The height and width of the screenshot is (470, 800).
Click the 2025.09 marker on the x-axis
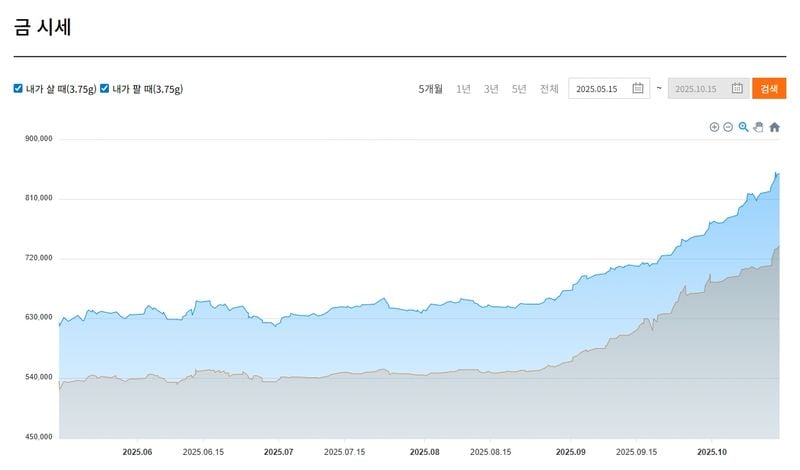point(570,451)
